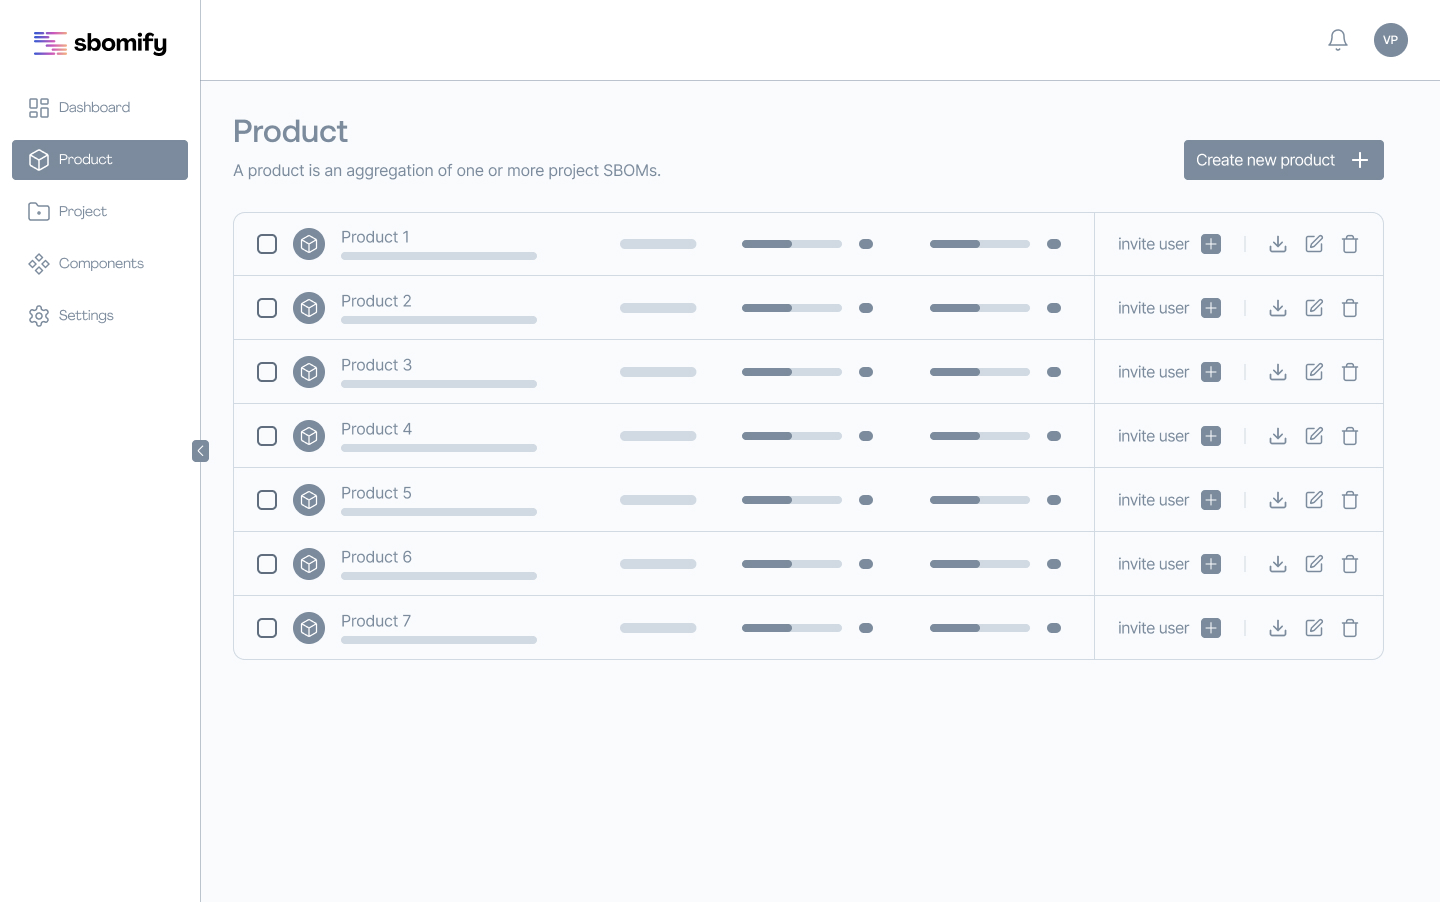
Task: Download Product 6 using the download icon
Action: (1278, 564)
